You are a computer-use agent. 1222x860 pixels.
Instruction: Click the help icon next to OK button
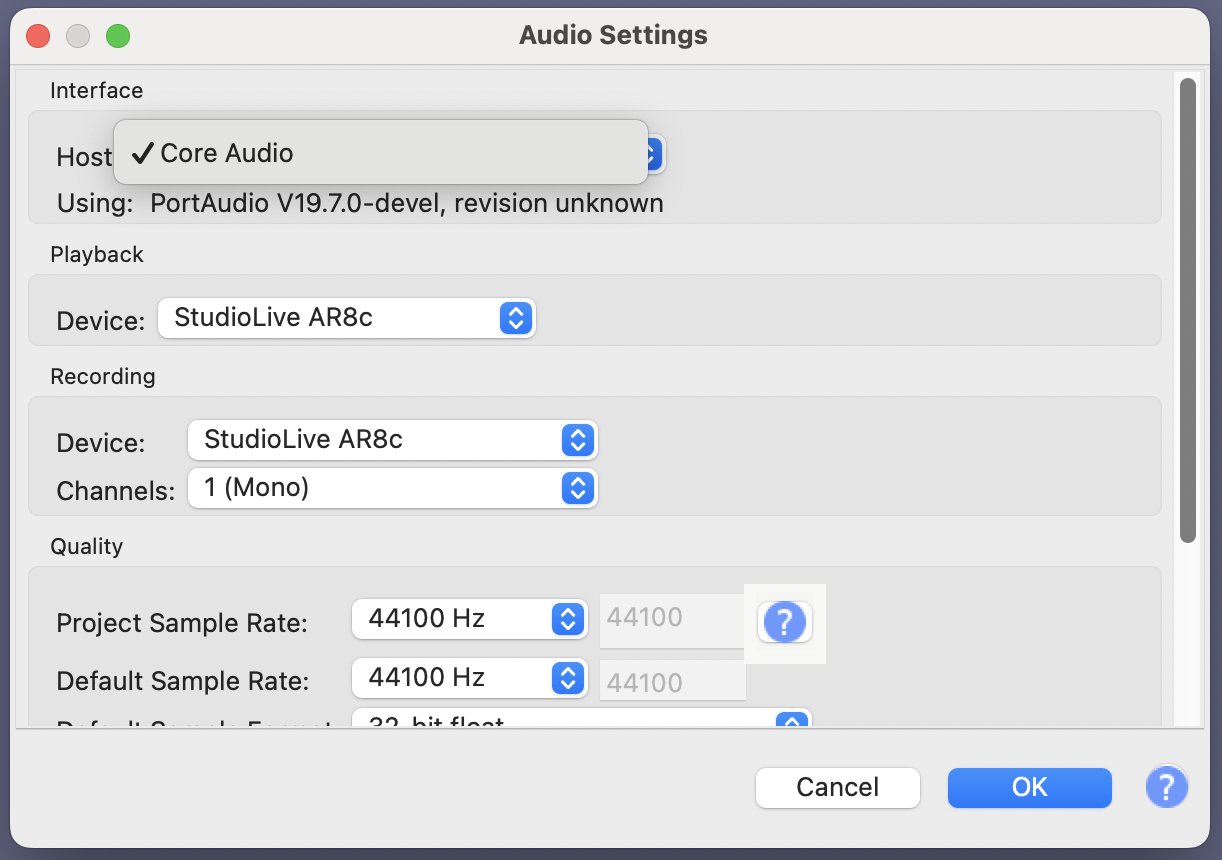coord(1167,787)
